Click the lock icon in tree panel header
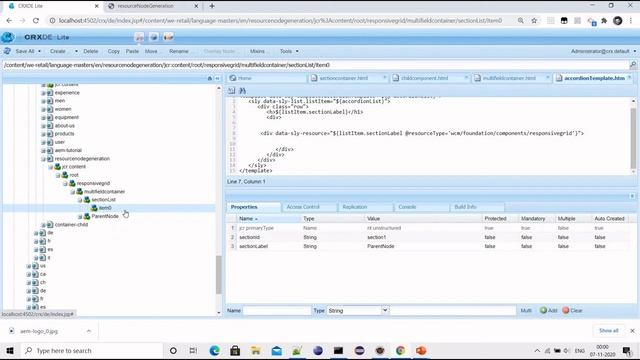Image resolution: width=640 pixels, height=360 pixels. point(210,78)
